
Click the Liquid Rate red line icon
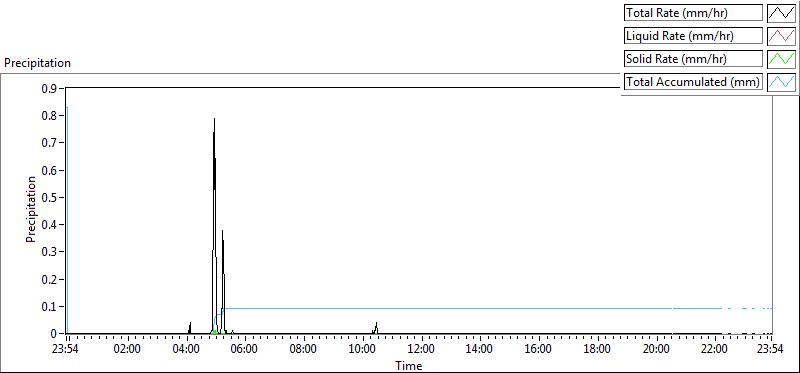click(782, 36)
